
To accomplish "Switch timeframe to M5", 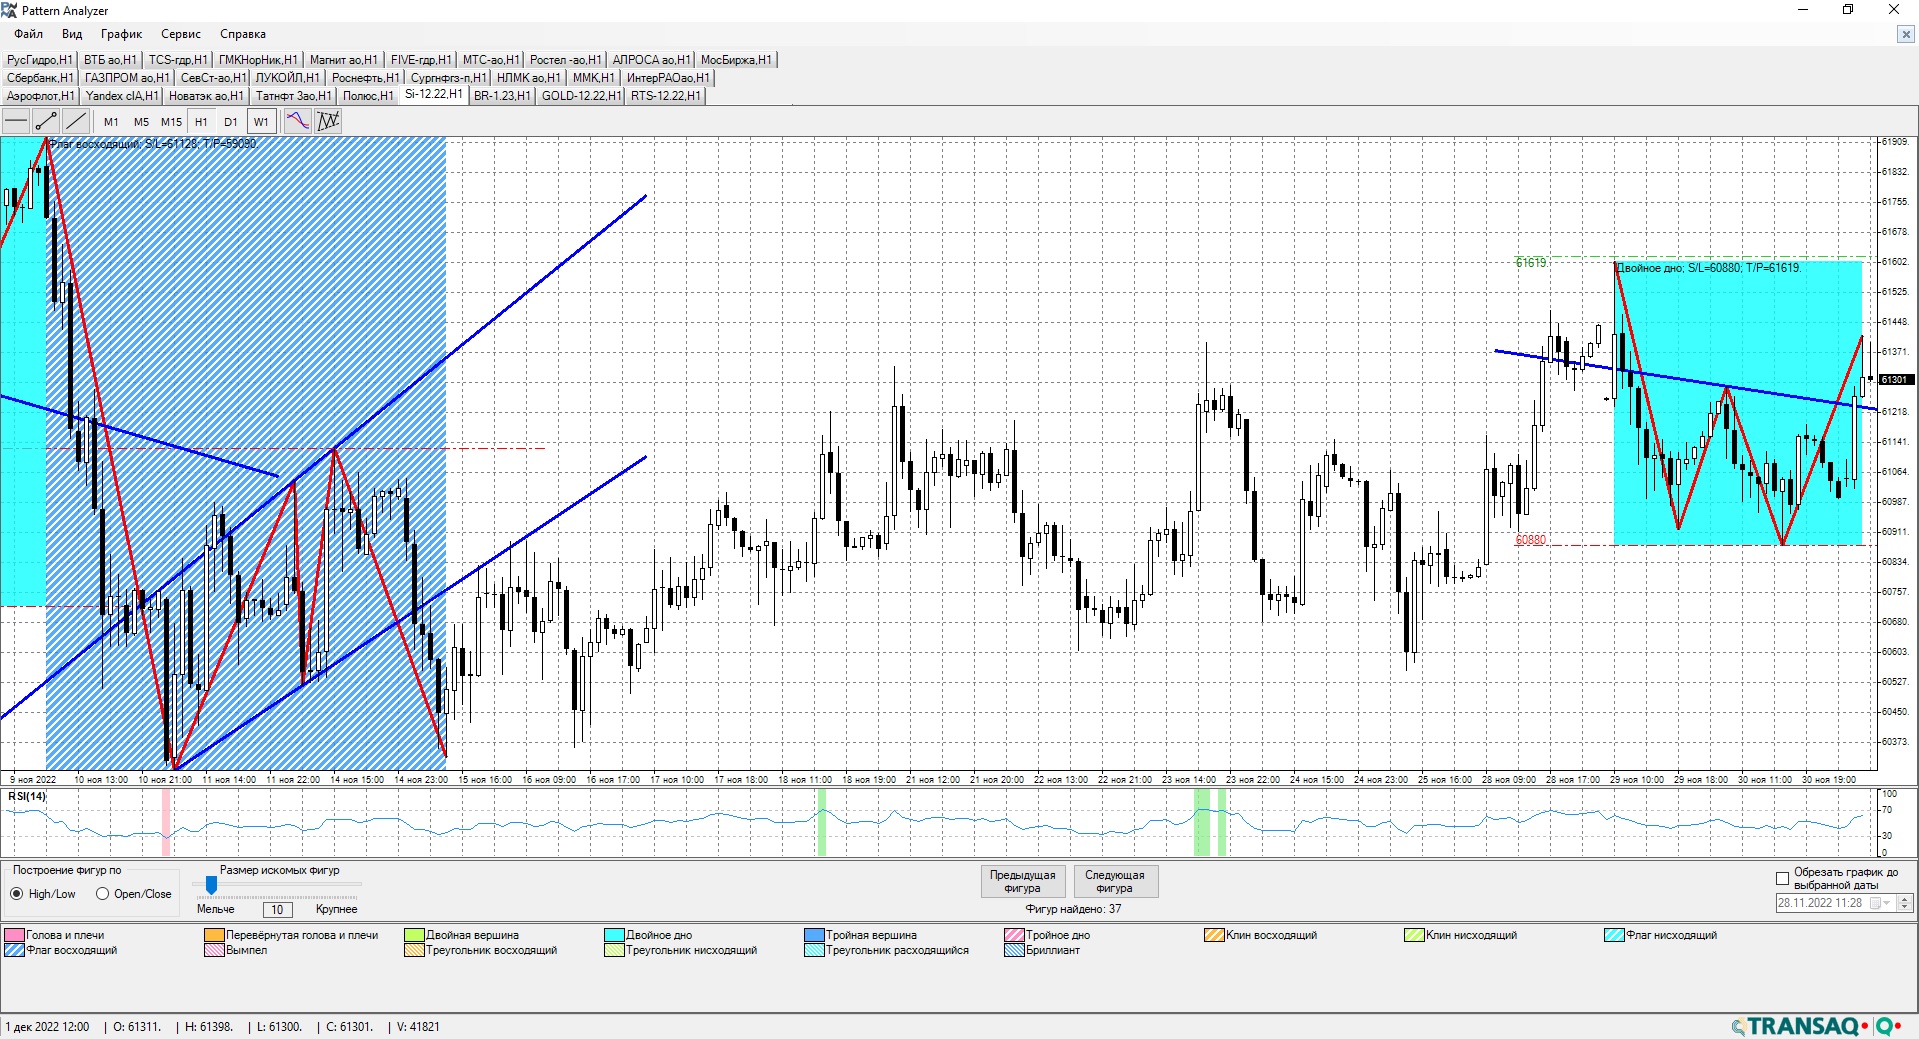I will (x=141, y=122).
